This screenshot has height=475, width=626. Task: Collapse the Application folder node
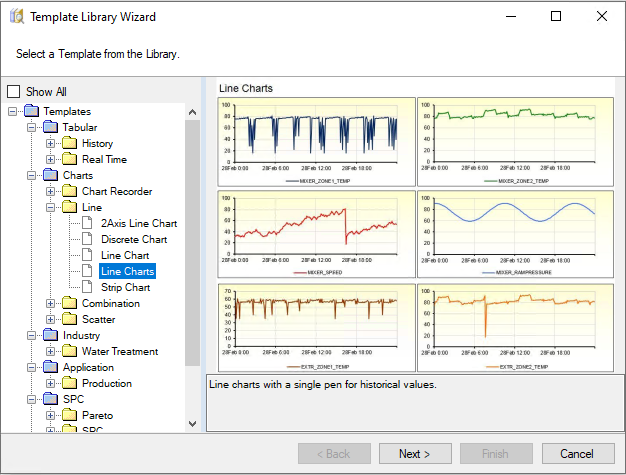click(x=32, y=367)
